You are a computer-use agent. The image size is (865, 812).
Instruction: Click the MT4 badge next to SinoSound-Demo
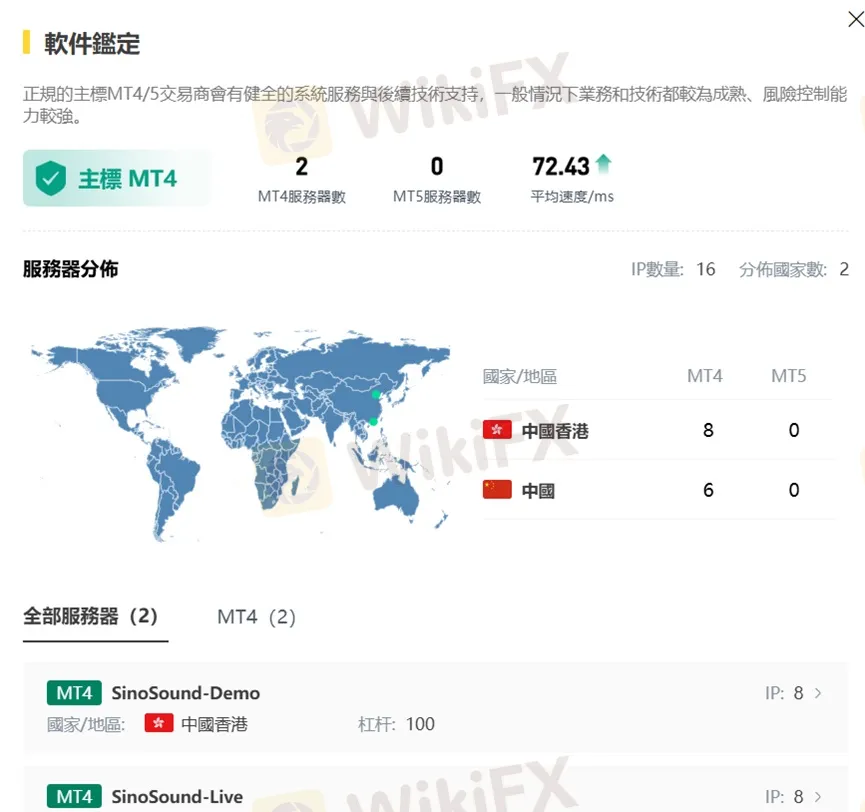click(74, 693)
